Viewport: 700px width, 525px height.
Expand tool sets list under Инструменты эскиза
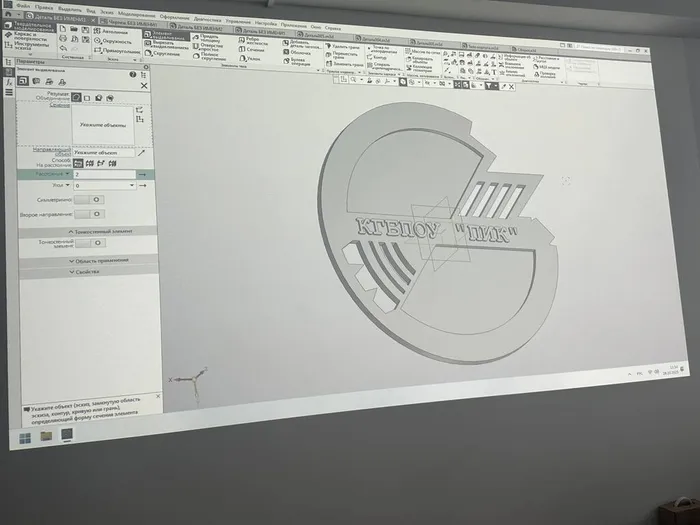[30, 53]
